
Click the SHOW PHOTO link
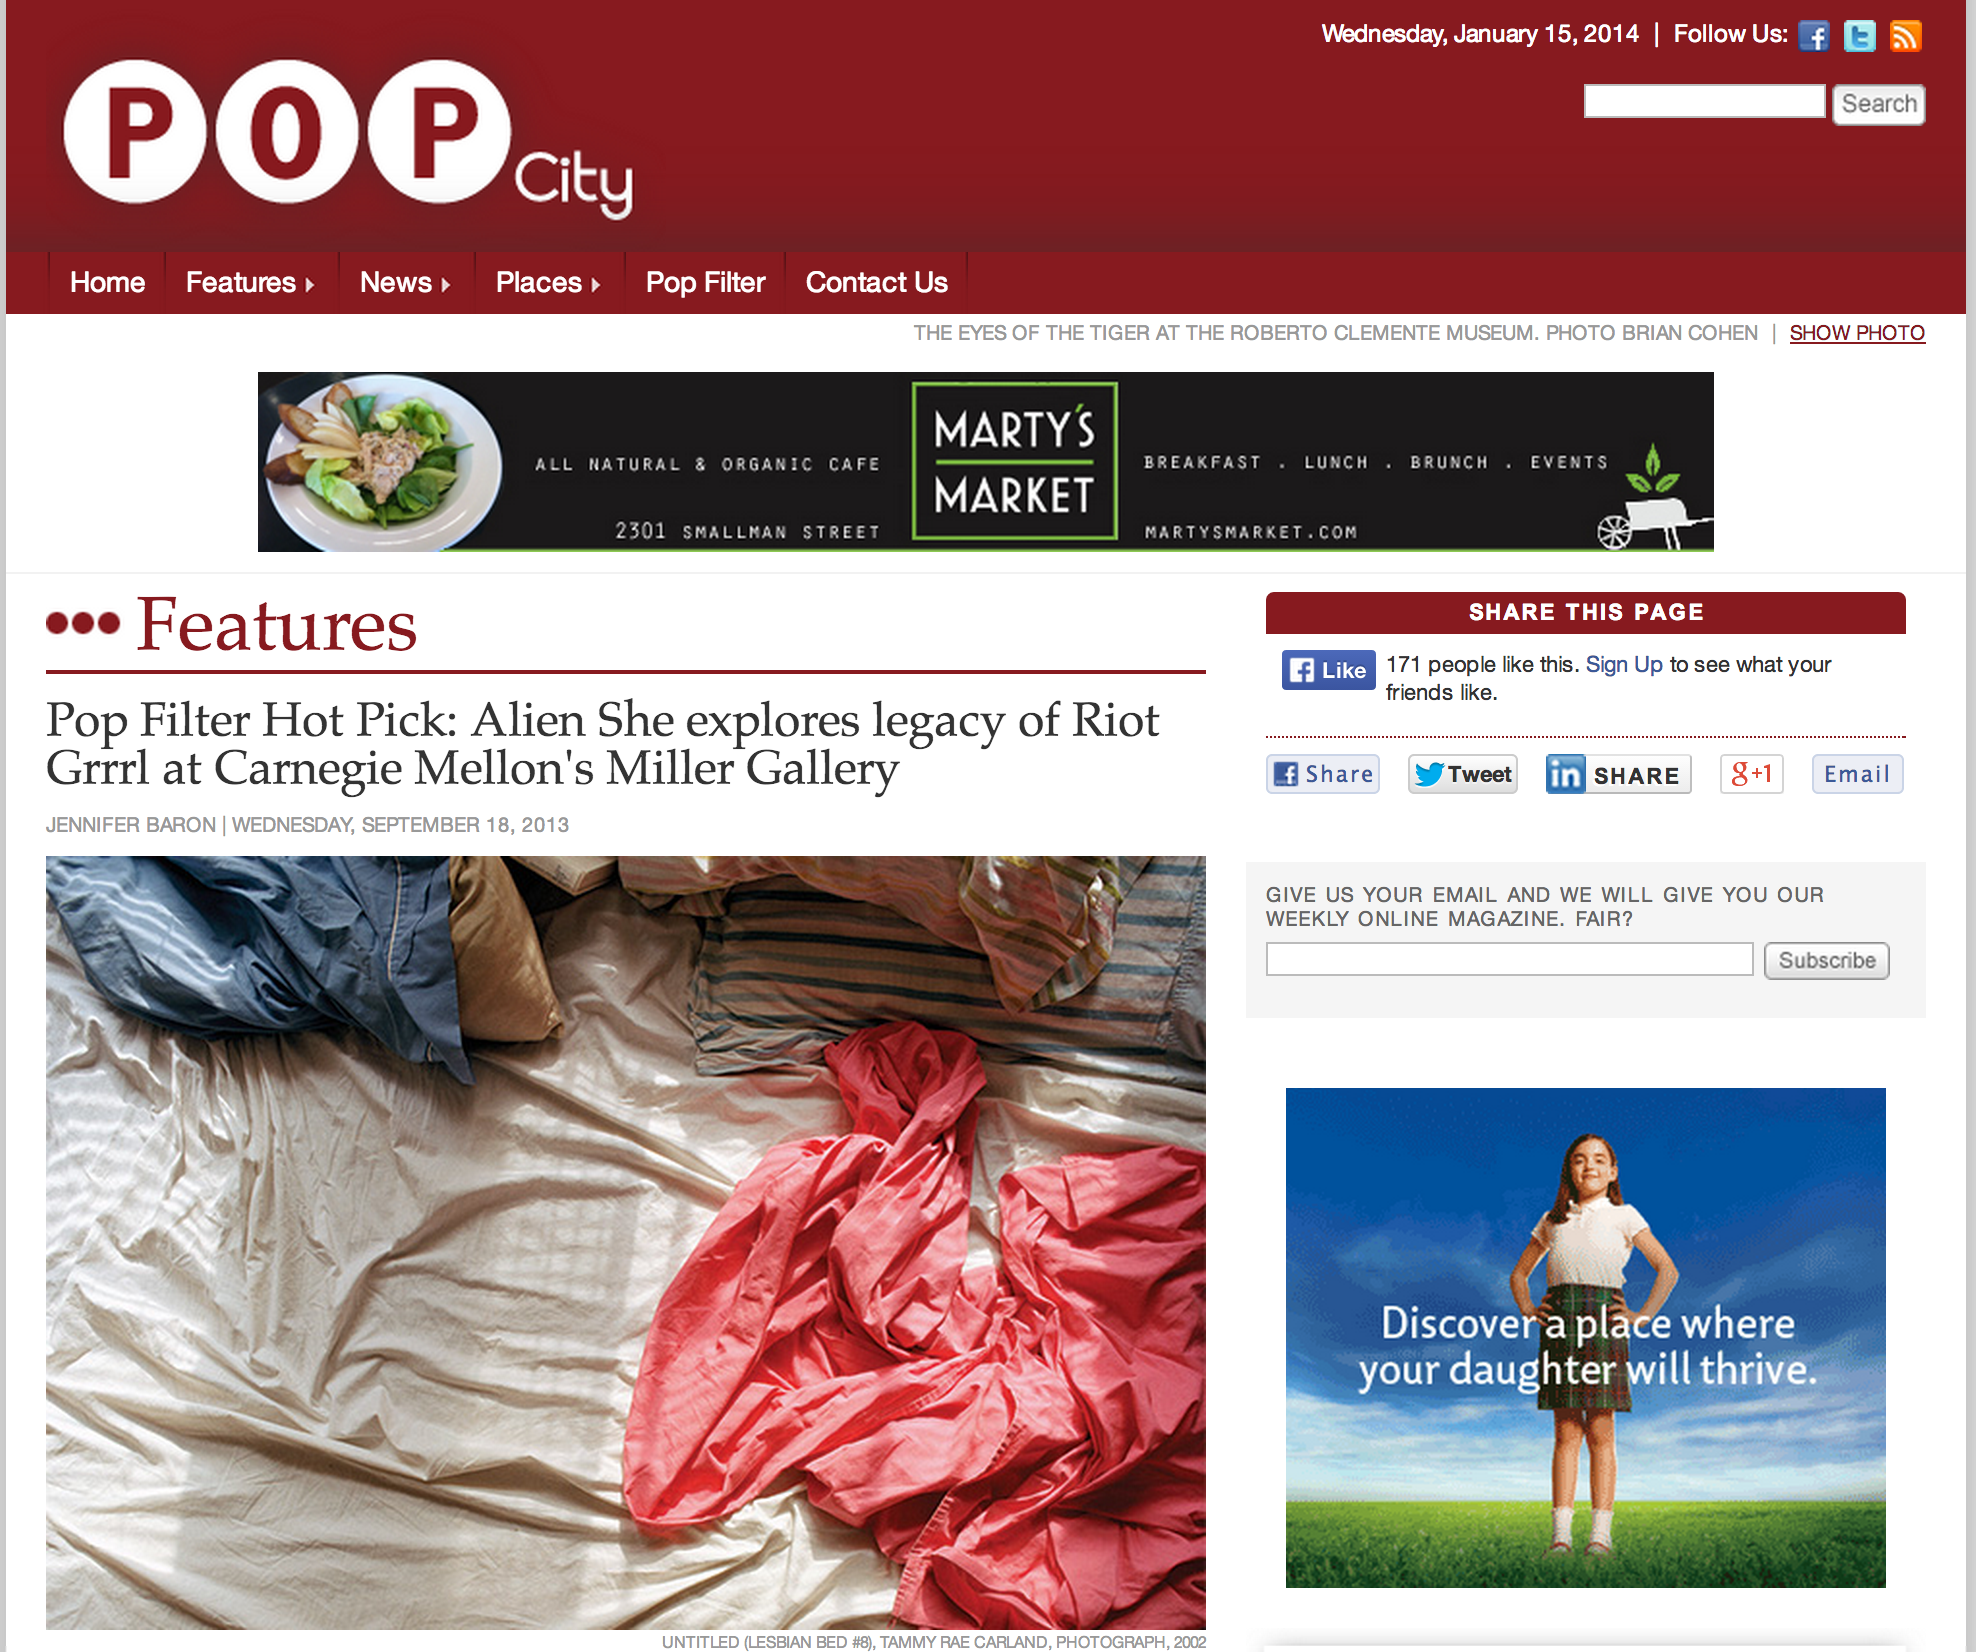1857,333
